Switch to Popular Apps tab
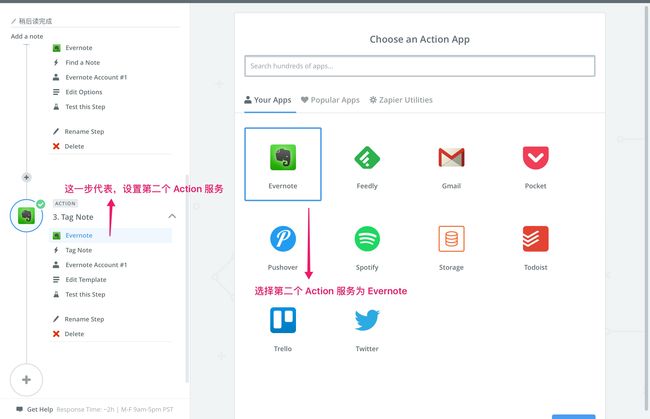The height and width of the screenshot is (419, 650). (x=330, y=100)
